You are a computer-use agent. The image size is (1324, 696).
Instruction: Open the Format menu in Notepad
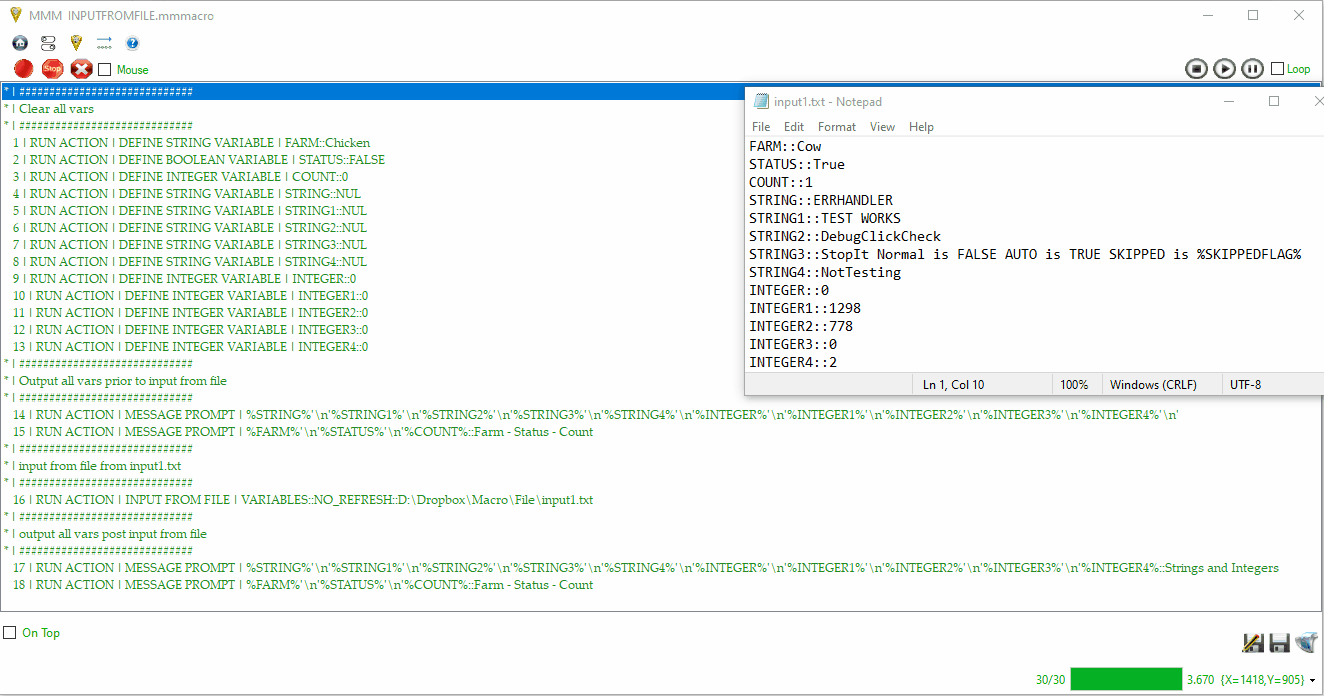836,127
